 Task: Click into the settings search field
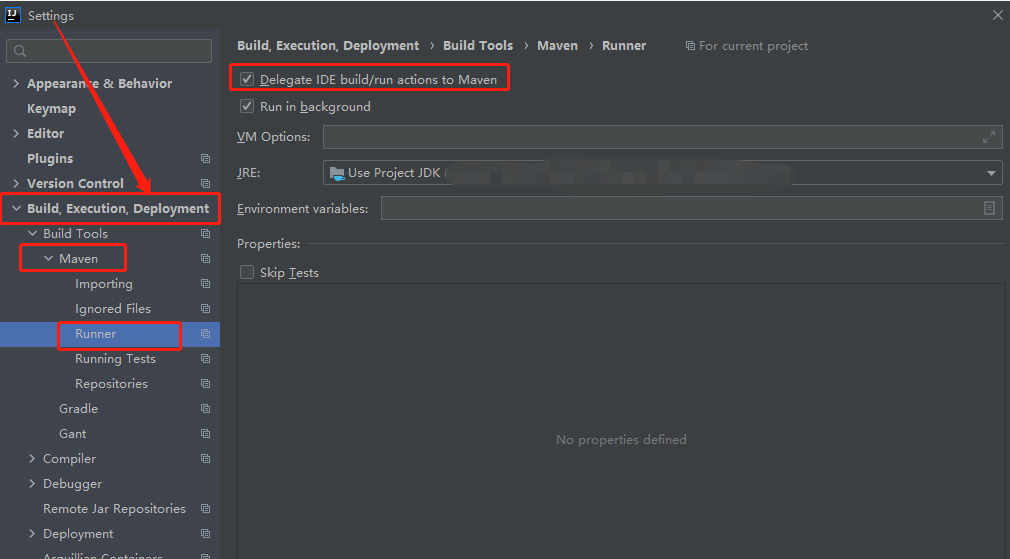[109, 51]
